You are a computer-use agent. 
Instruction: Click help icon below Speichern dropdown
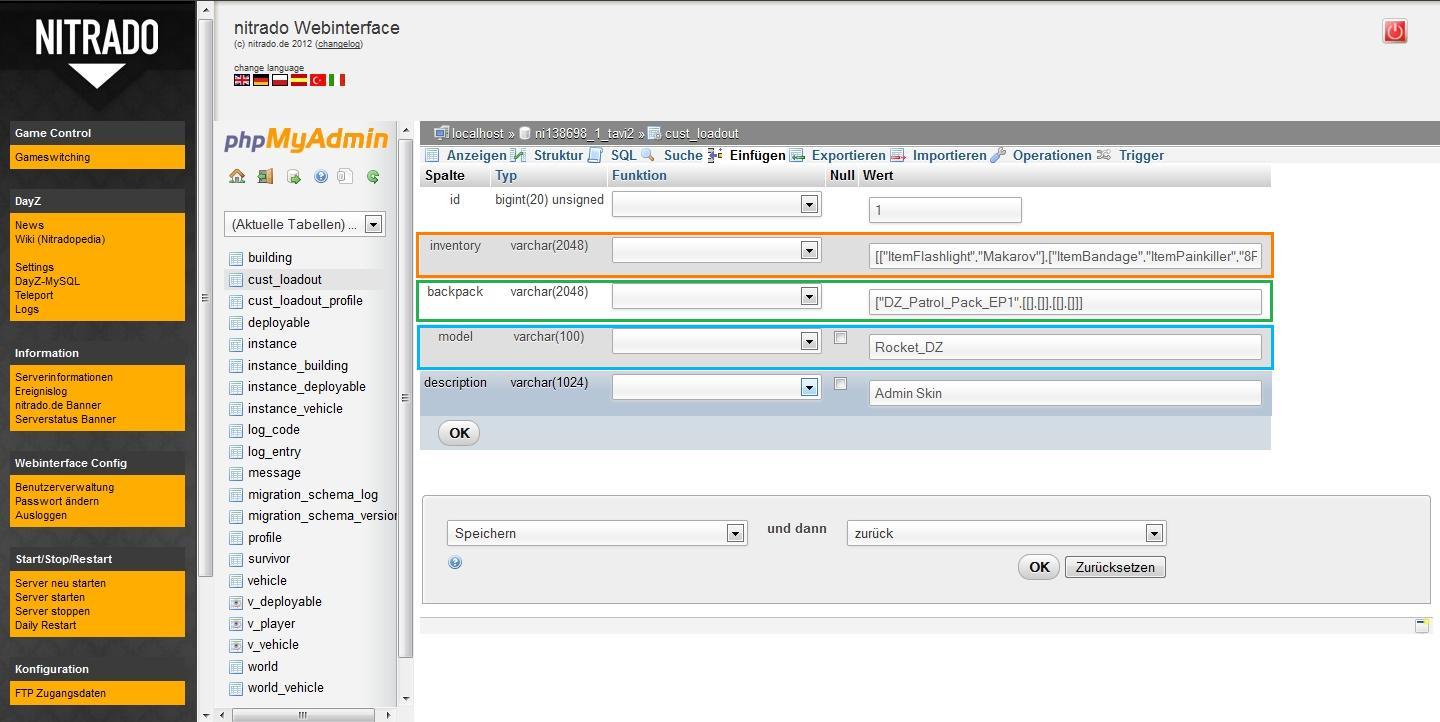[455, 562]
